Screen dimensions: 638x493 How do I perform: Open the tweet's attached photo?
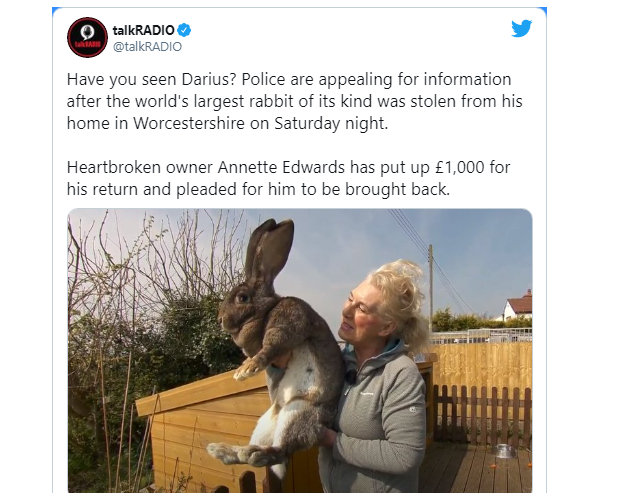coord(300,351)
